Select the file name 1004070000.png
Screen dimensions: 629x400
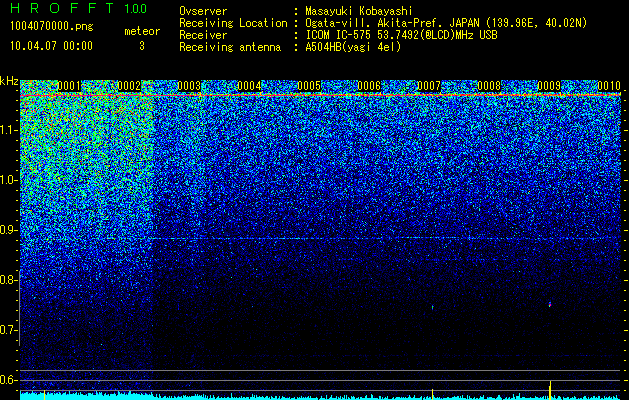(x=52, y=26)
